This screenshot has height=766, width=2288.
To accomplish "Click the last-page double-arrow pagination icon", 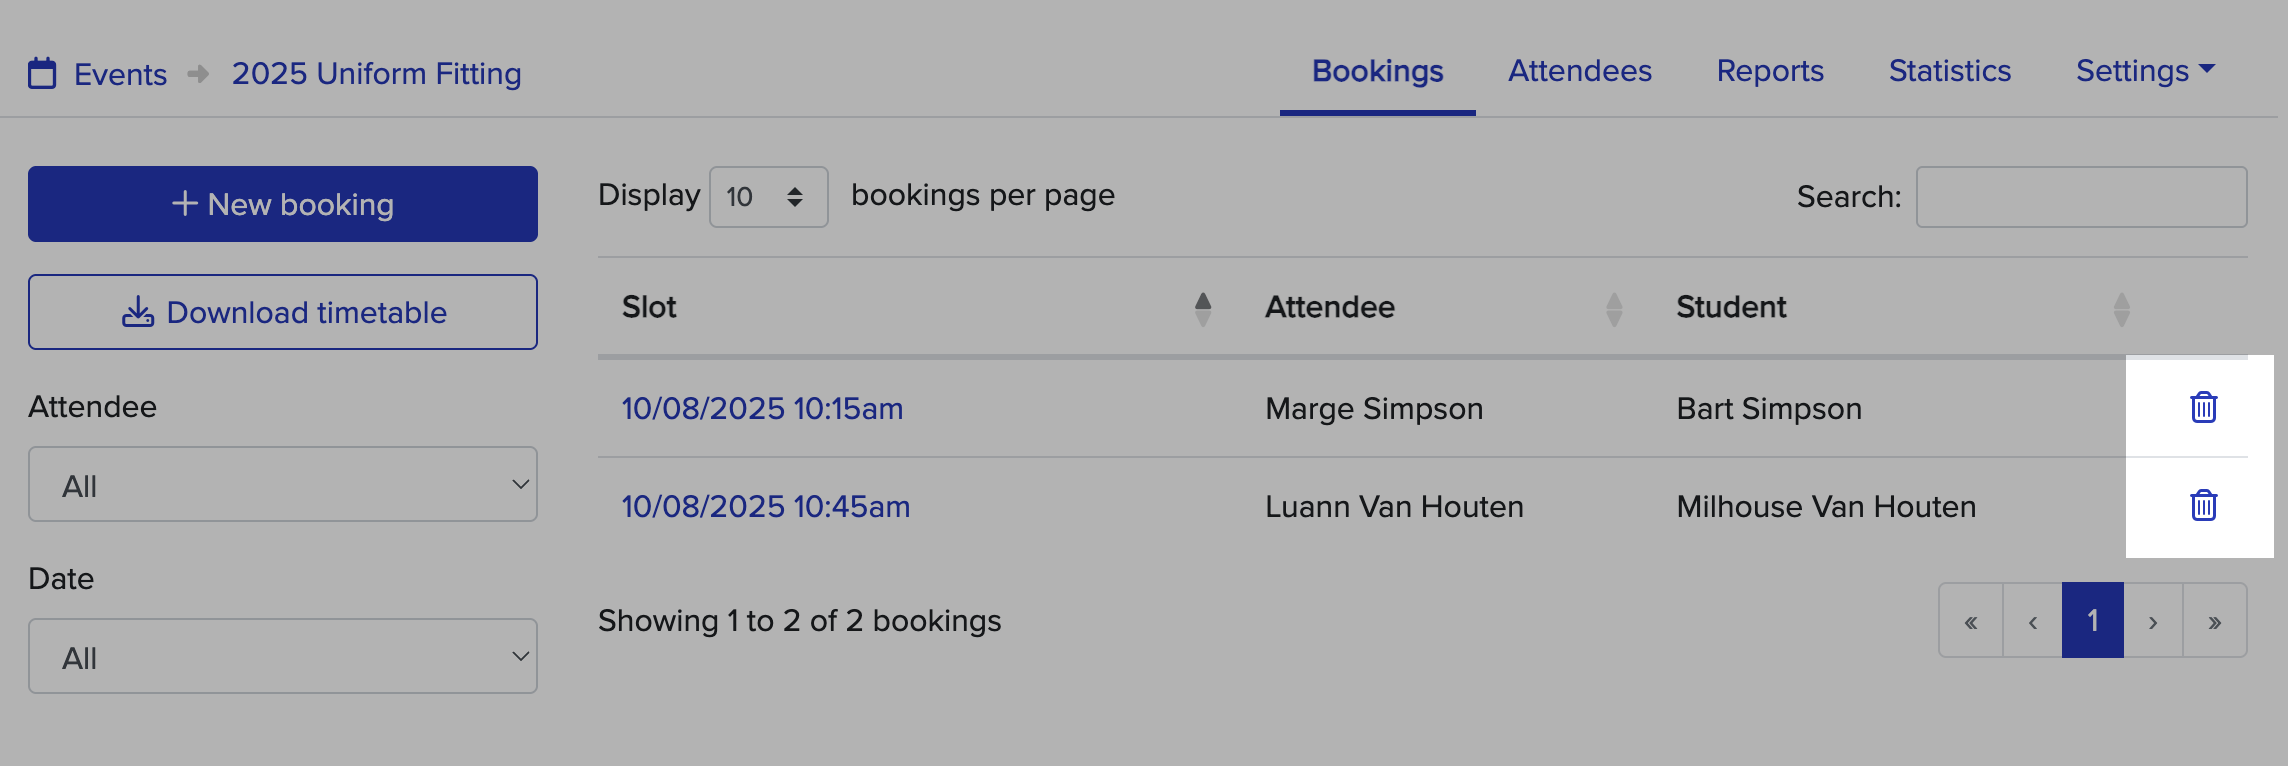I will pyautogui.click(x=2213, y=620).
